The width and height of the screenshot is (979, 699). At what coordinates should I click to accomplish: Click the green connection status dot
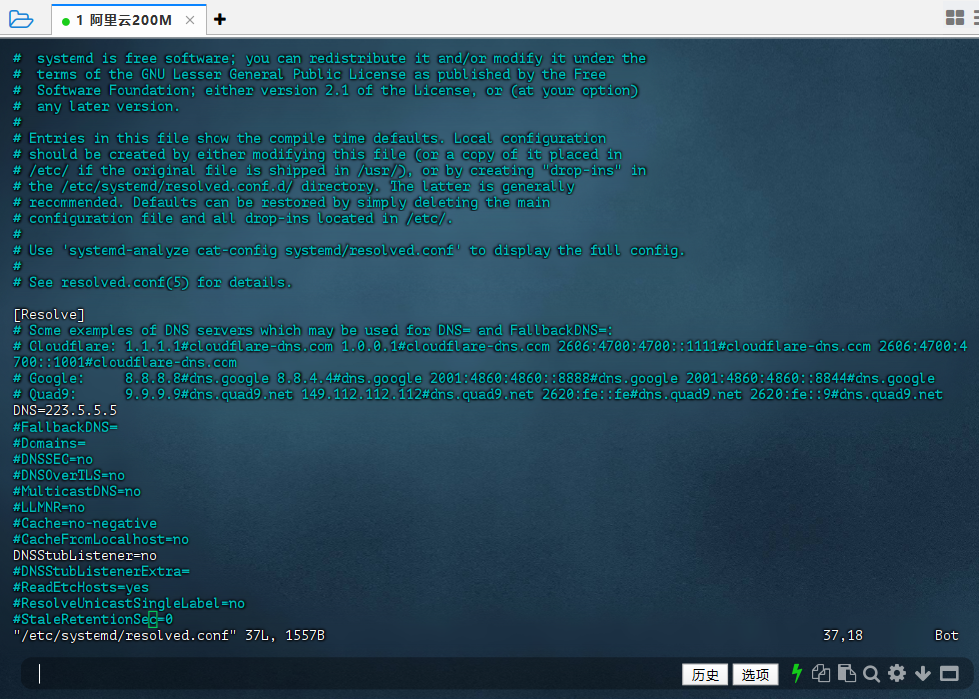tap(66, 21)
